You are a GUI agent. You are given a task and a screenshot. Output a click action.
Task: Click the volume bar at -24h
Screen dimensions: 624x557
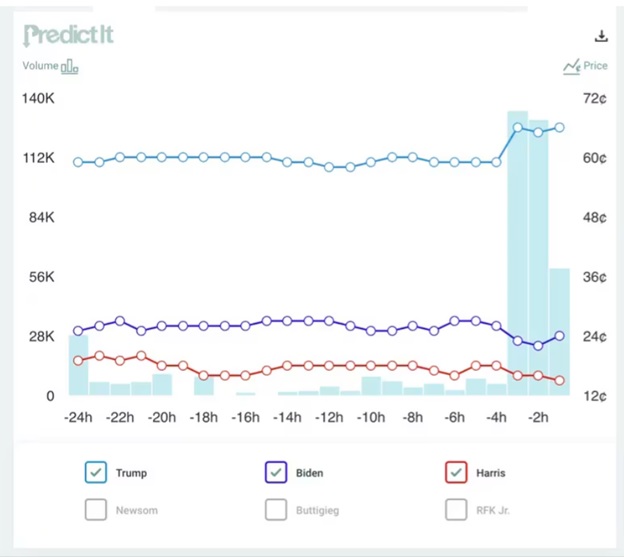78,365
